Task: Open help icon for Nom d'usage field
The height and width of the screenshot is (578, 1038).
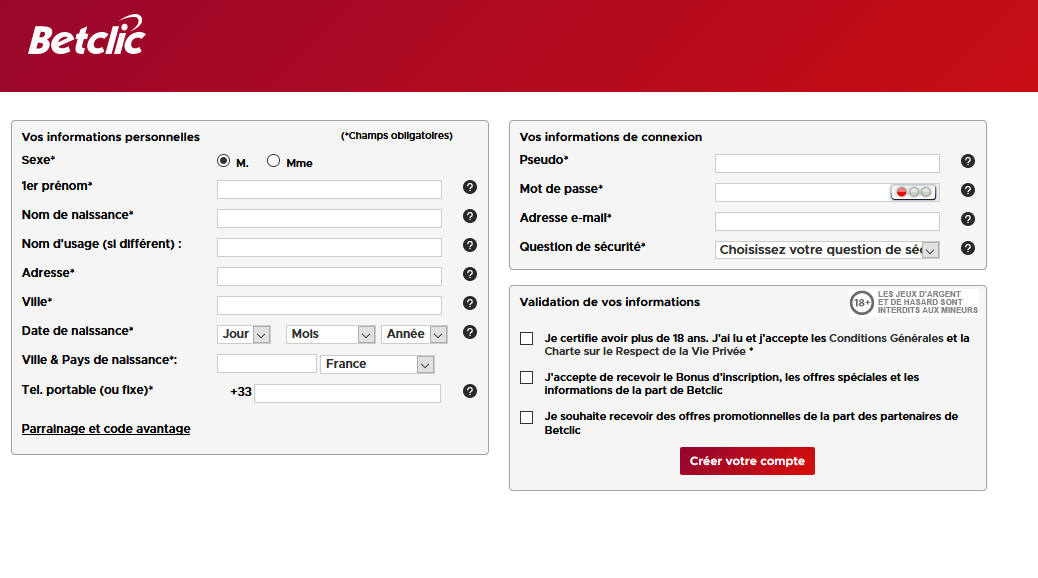Action: (x=469, y=246)
